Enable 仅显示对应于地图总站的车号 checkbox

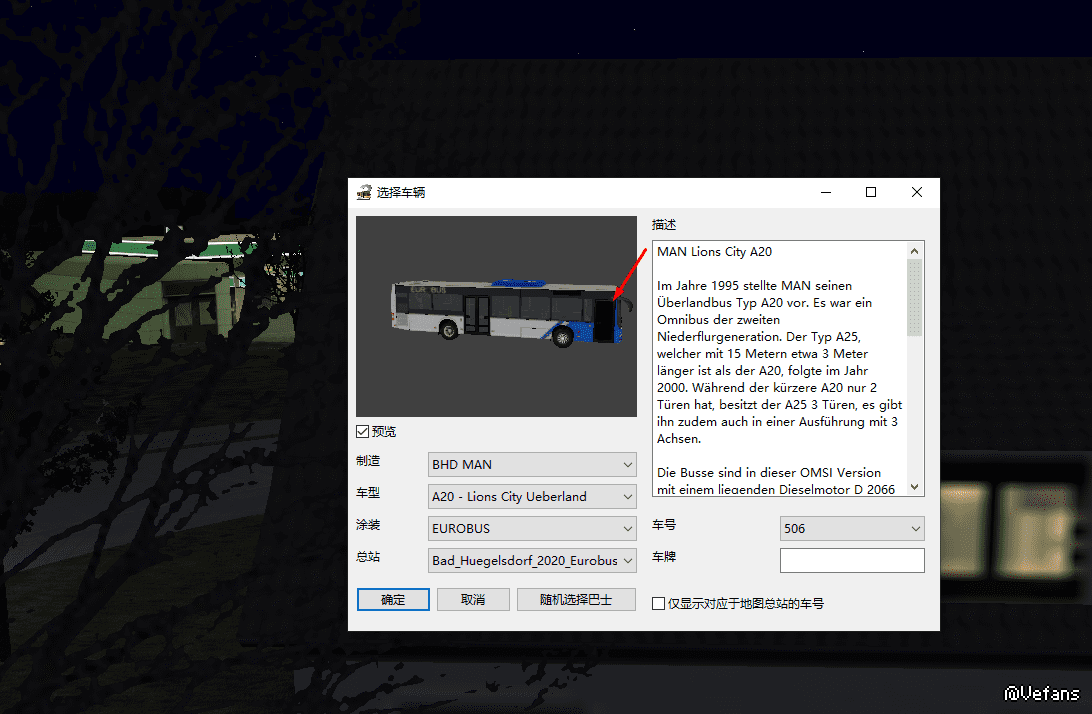(658, 603)
